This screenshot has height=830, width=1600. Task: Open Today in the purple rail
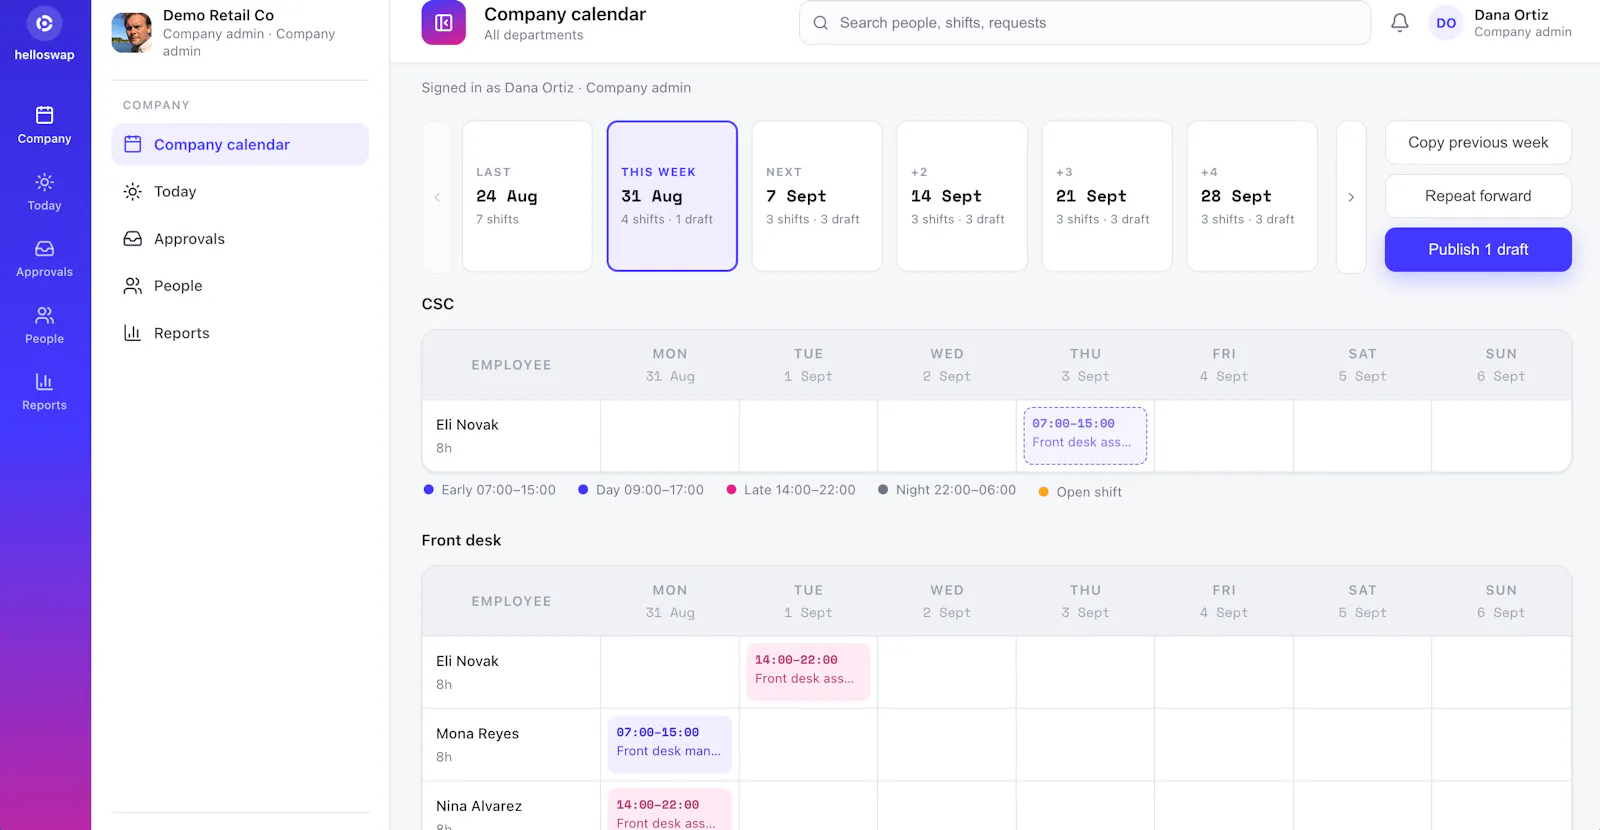44,192
